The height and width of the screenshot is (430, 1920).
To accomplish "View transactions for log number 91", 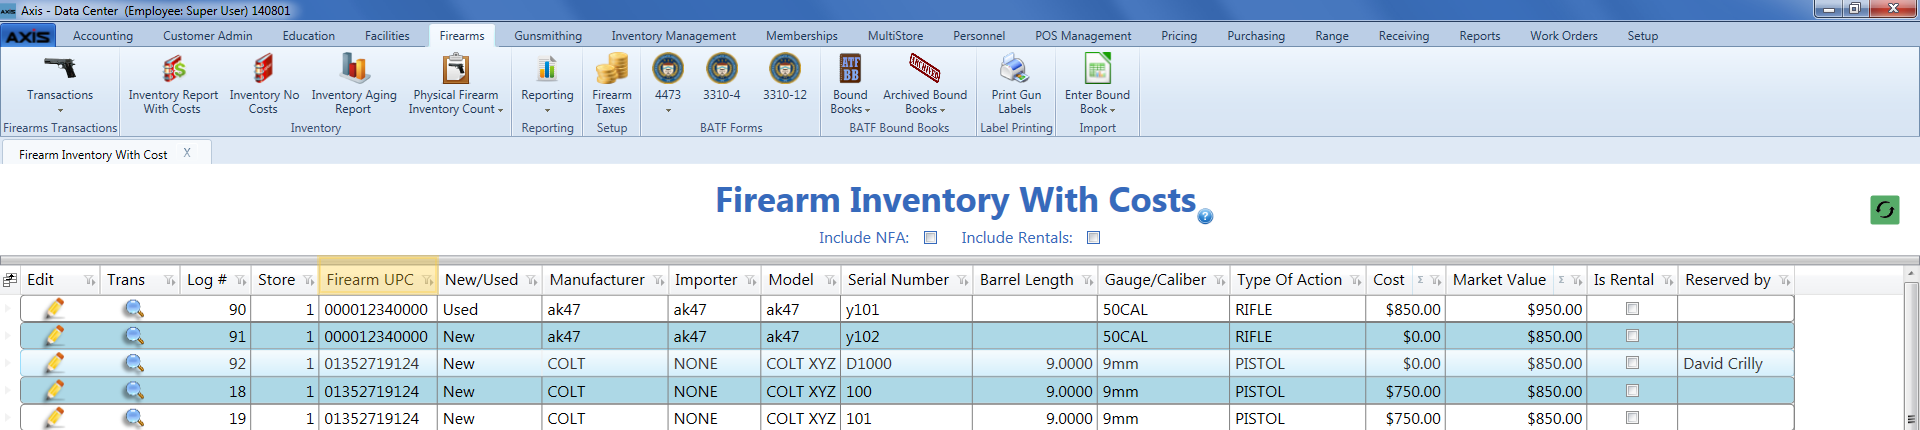I will pyautogui.click(x=133, y=336).
